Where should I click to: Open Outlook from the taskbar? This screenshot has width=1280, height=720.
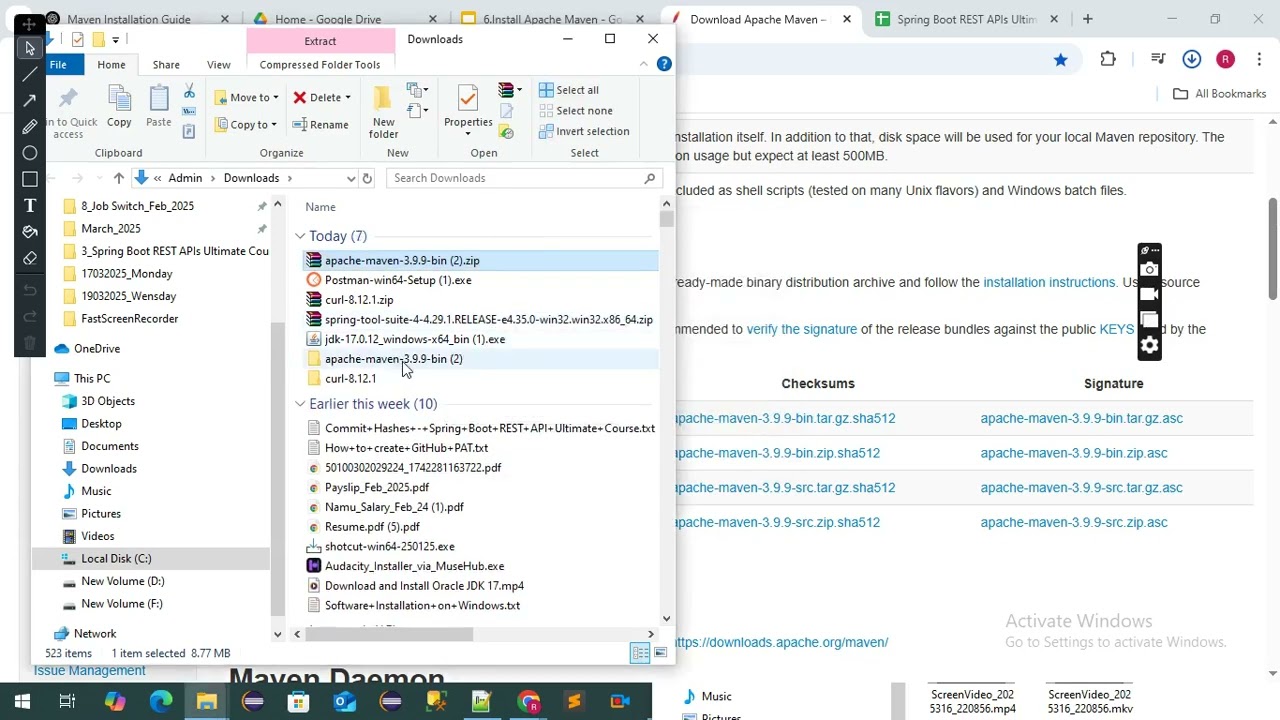click(x=344, y=701)
